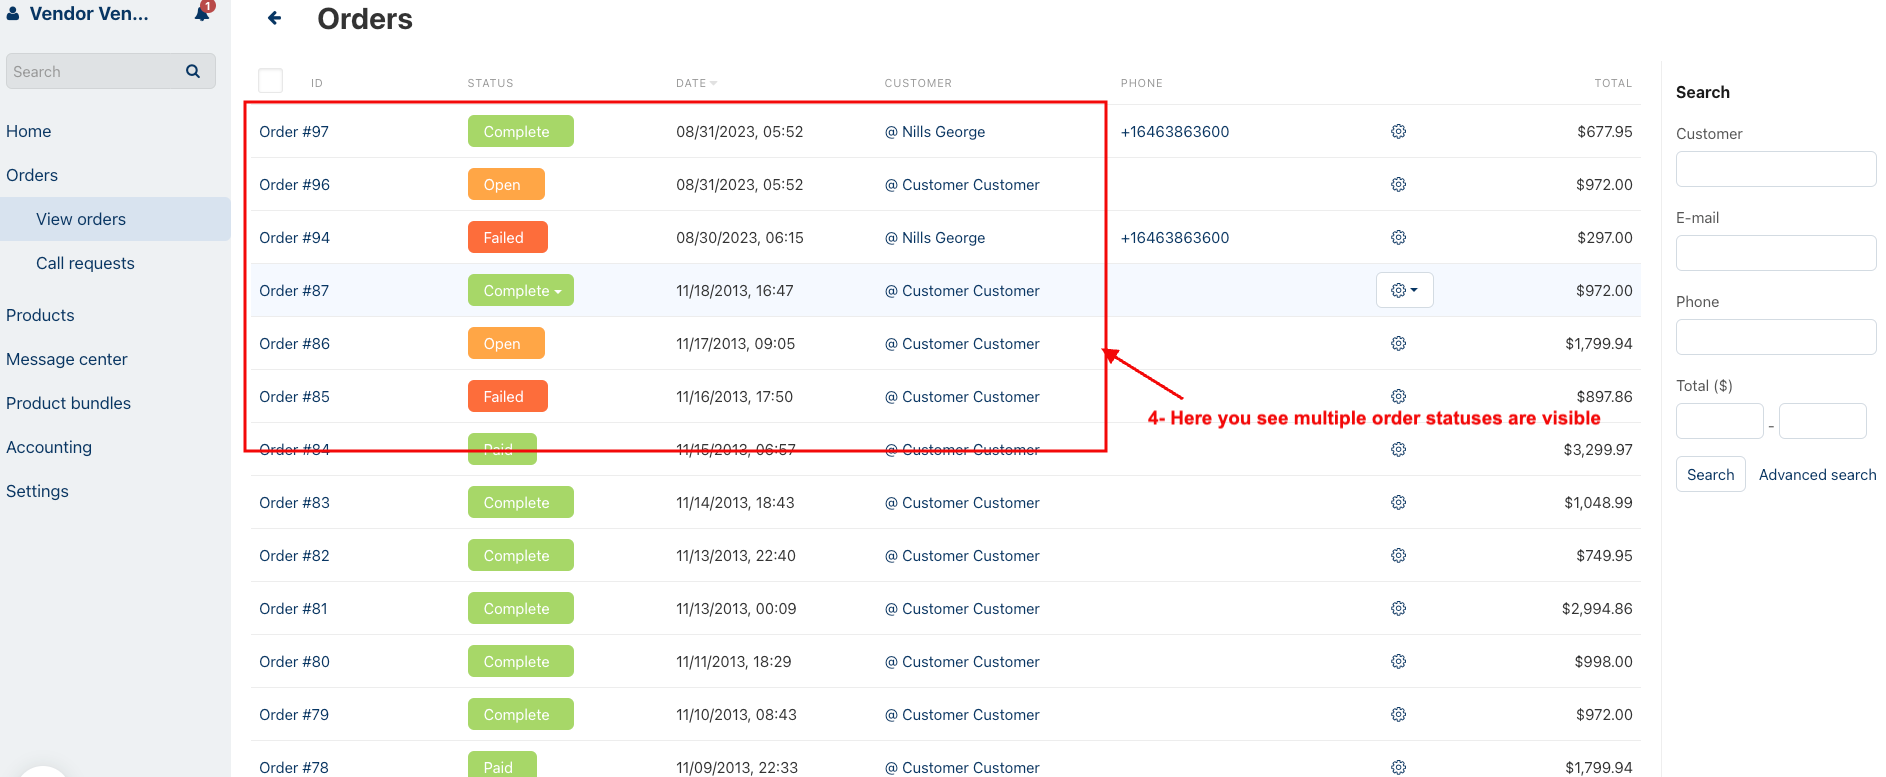Open Complete status of Order #97

tap(521, 131)
